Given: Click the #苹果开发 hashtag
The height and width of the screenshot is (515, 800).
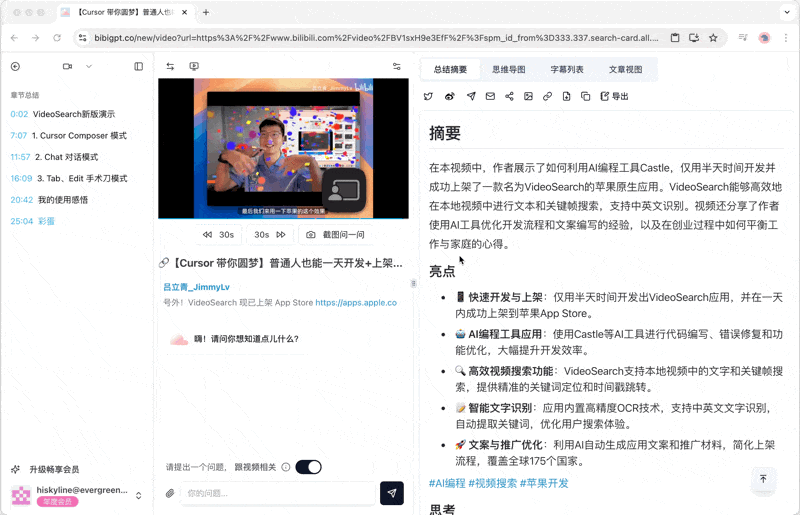Looking at the screenshot, I should 544,483.
